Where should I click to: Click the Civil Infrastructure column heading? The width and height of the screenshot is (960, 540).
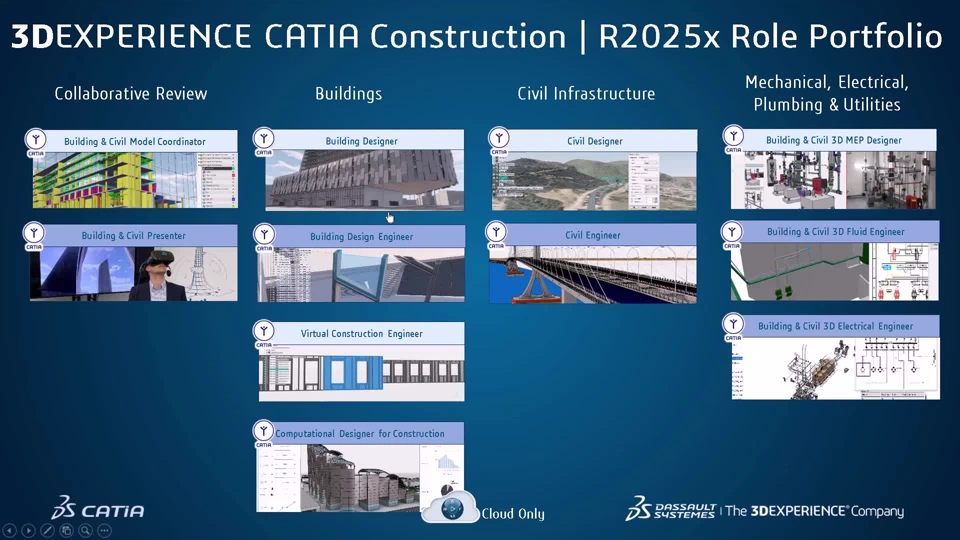(x=586, y=94)
